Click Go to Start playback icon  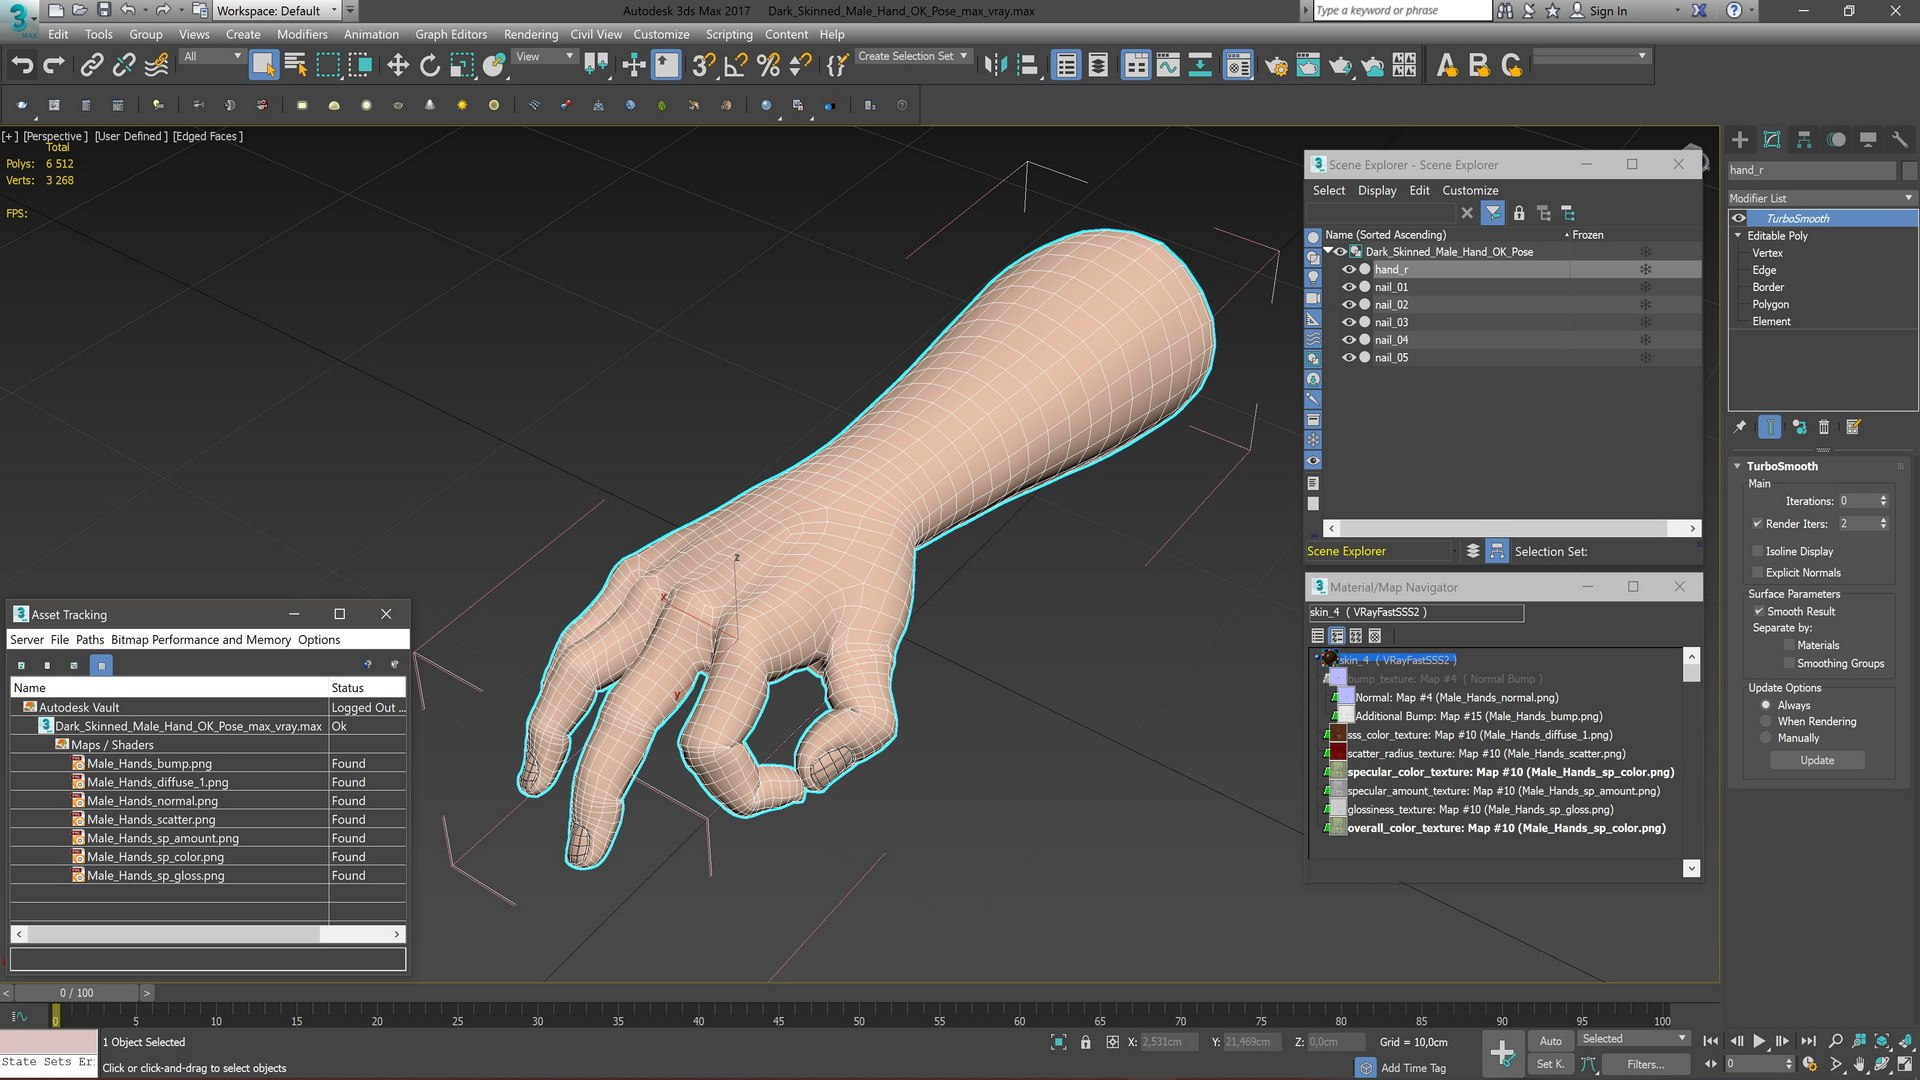tap(1711, 1041)
